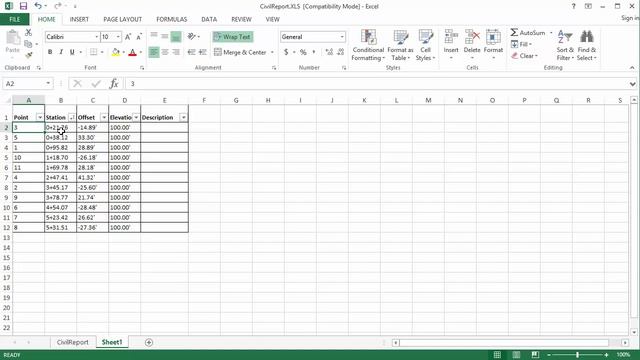This screenshot has height=360, width=640.
Task: Open the Elevation column filter dropdown
Action: tap(136, 118)
